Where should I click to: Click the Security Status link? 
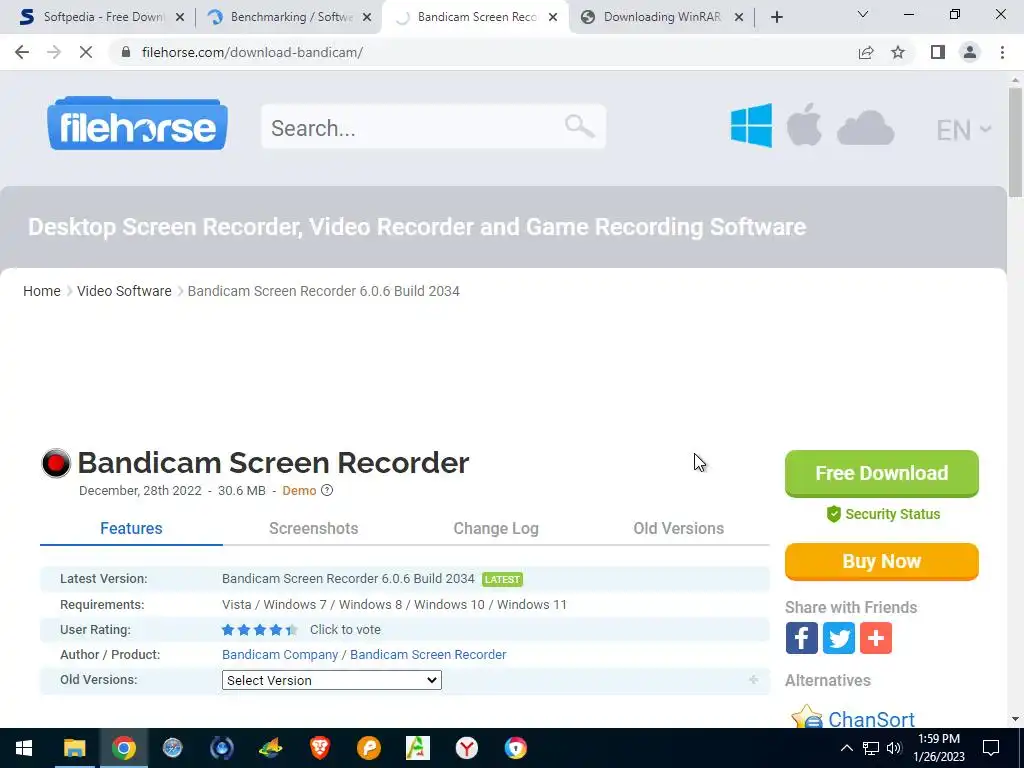(884, 514)
